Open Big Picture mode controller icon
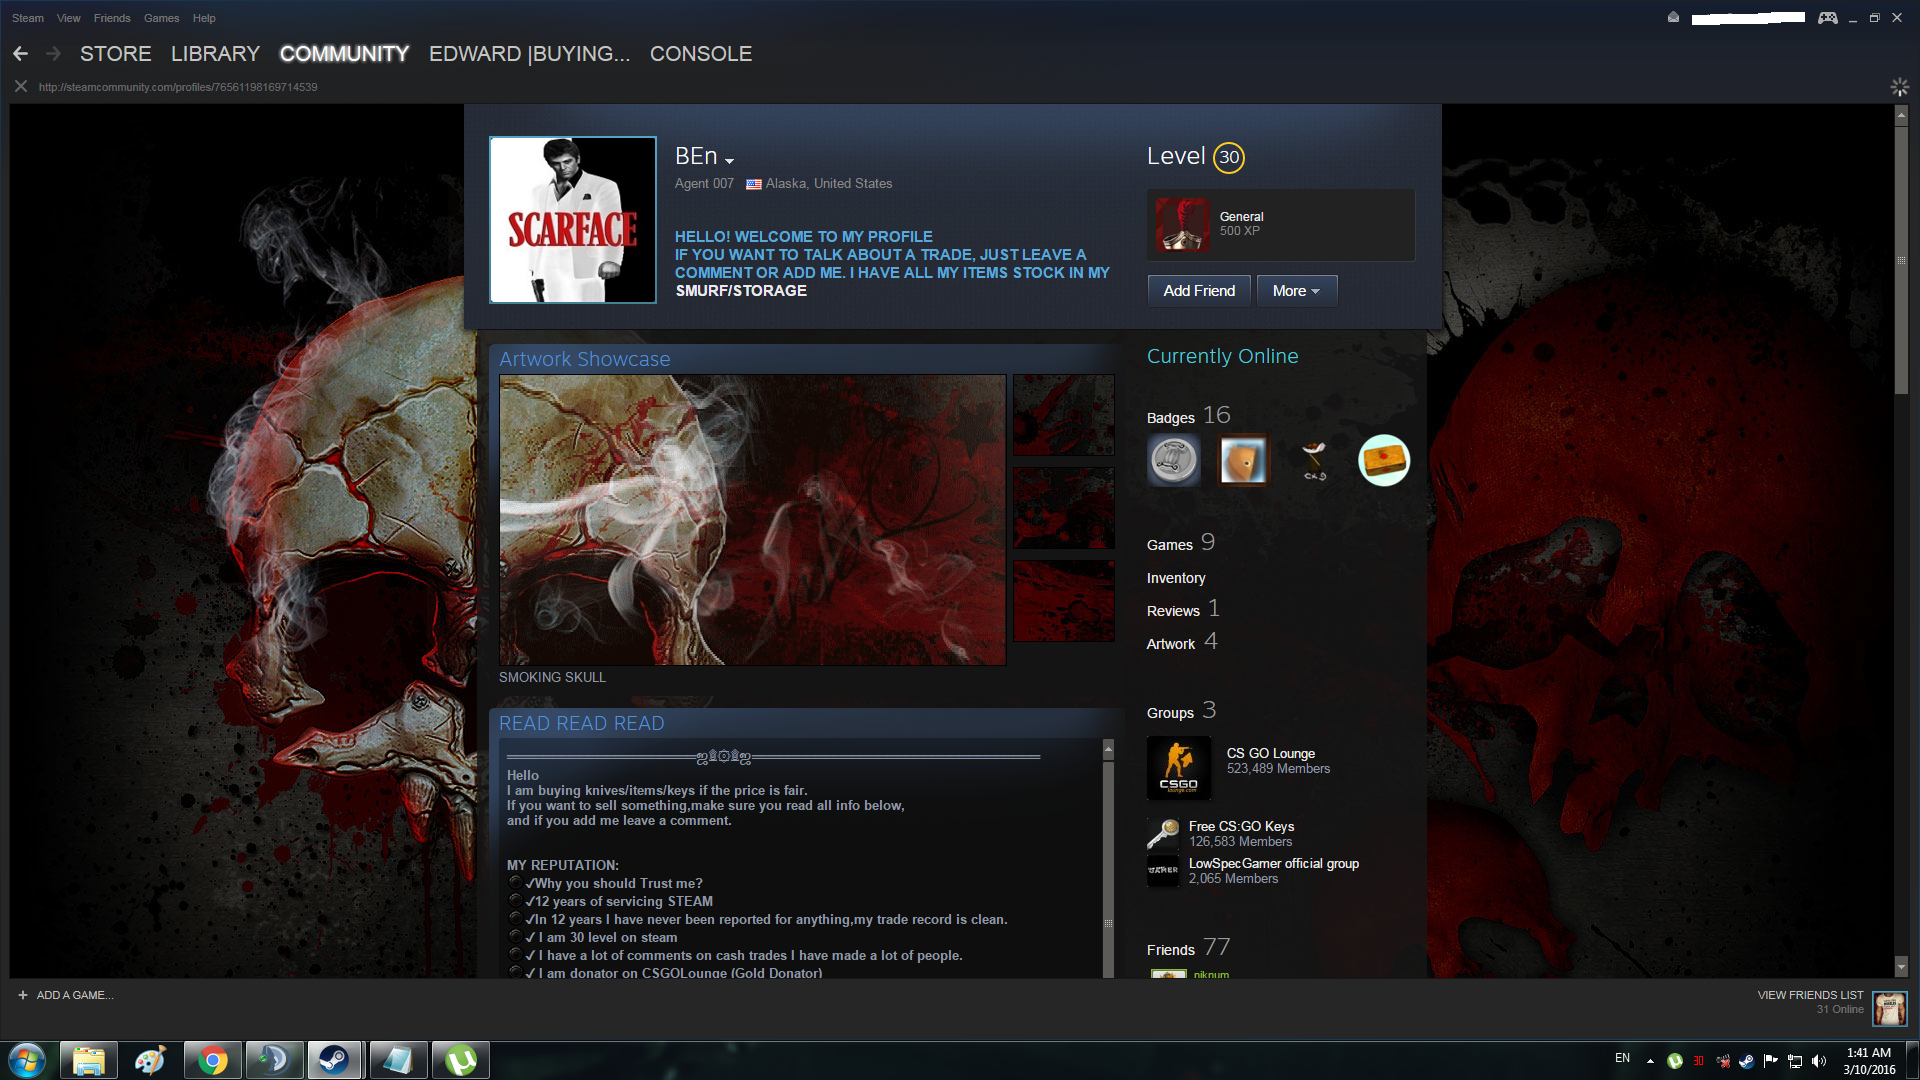This screenshot has height=1080, width=1920. tap(1827, 18)
